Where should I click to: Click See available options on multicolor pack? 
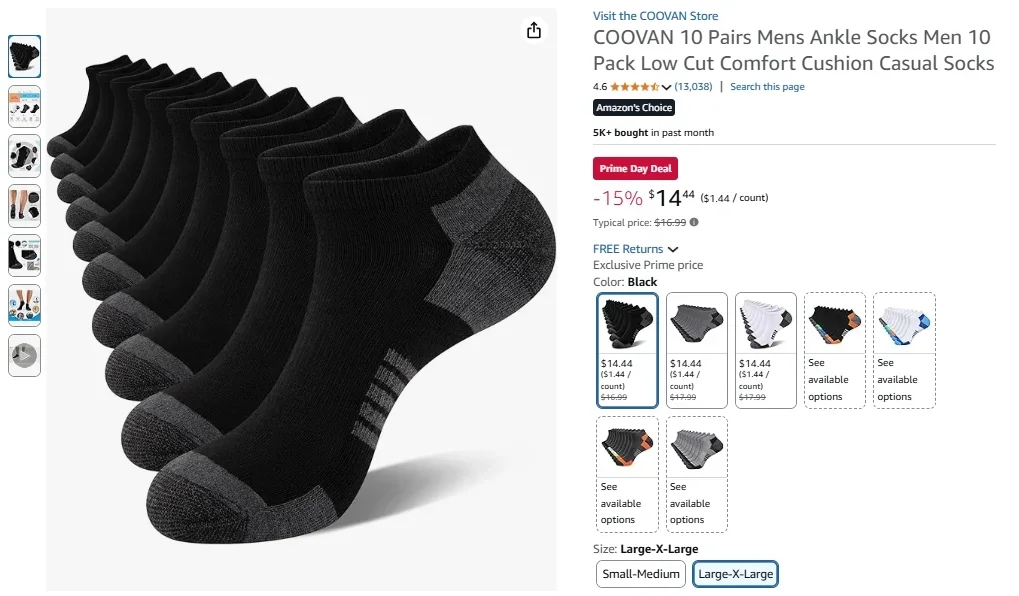834,350
